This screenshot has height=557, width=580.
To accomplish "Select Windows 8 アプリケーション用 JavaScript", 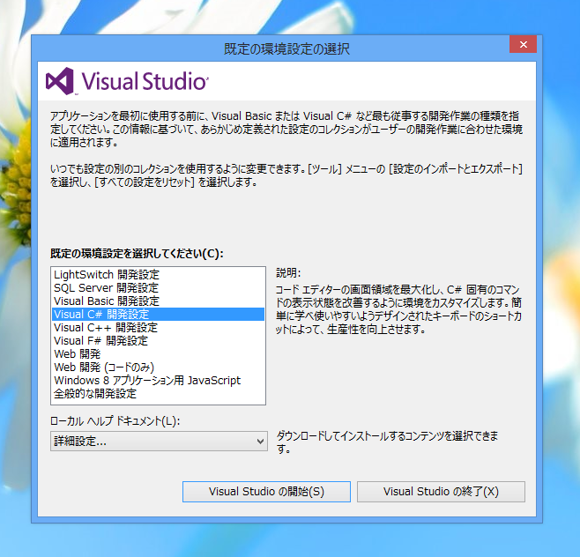I will [x=158, y=381].
